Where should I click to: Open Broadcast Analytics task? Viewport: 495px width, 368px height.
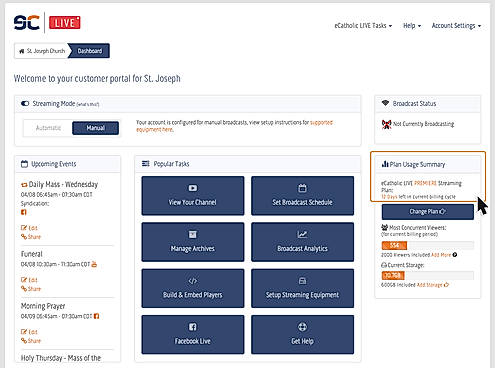[x=302, y=242]
